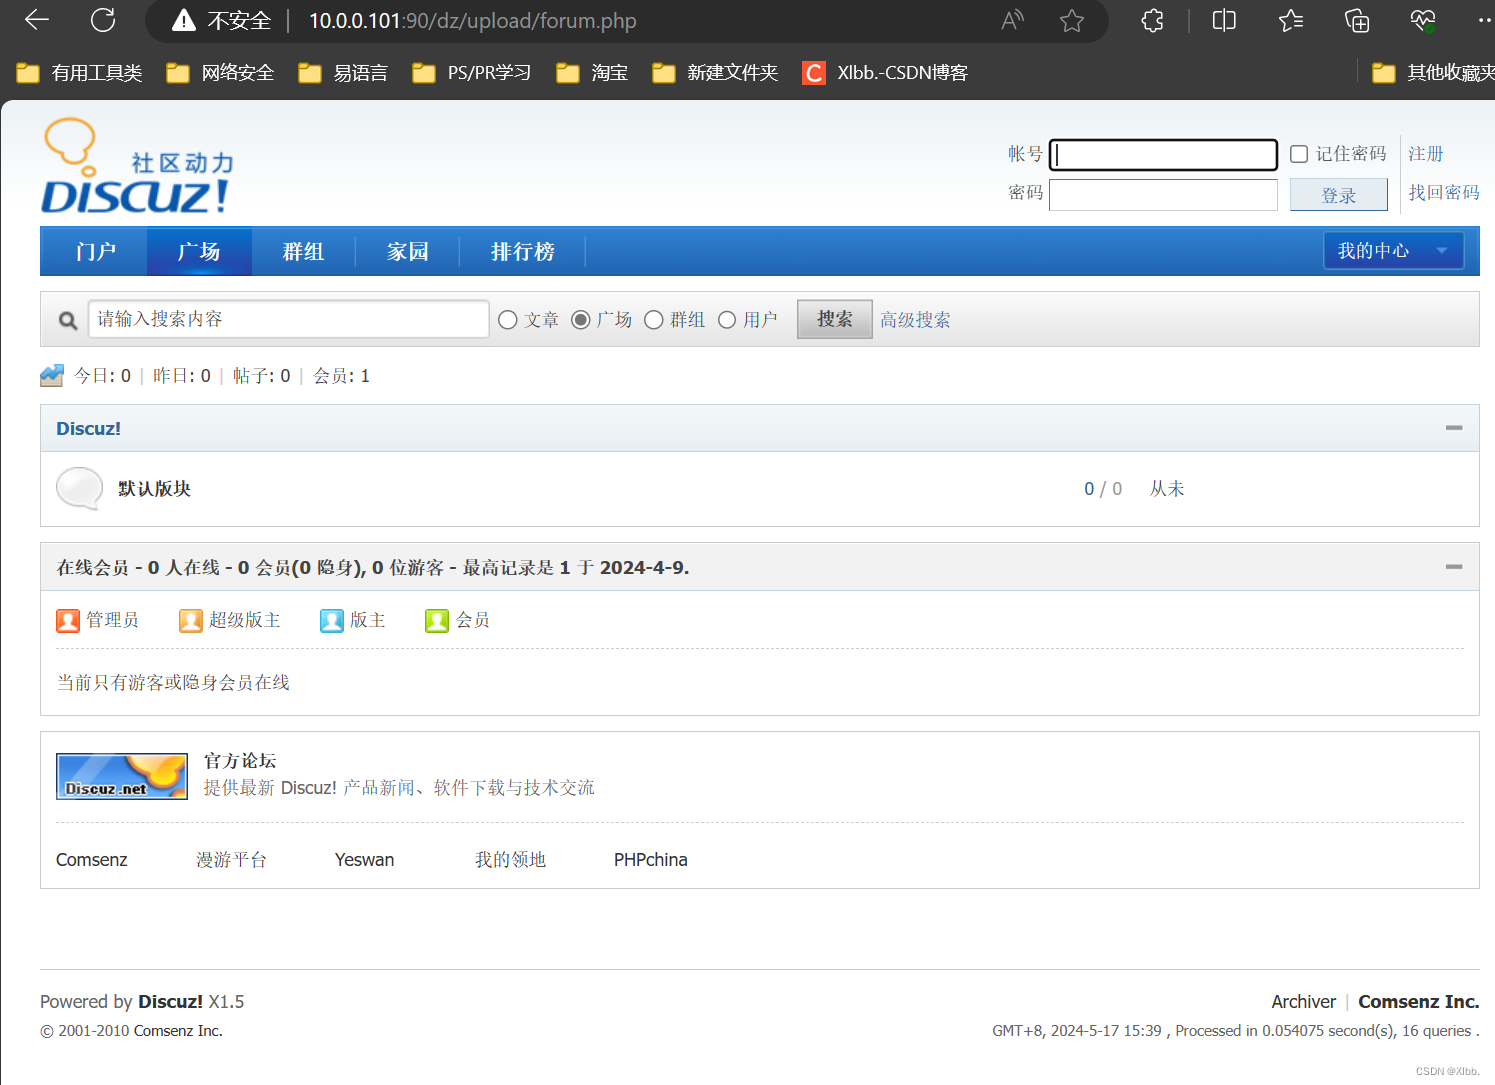
Task: Enable 记住密码 checkbox
Action: click(x=1299, y=154)
